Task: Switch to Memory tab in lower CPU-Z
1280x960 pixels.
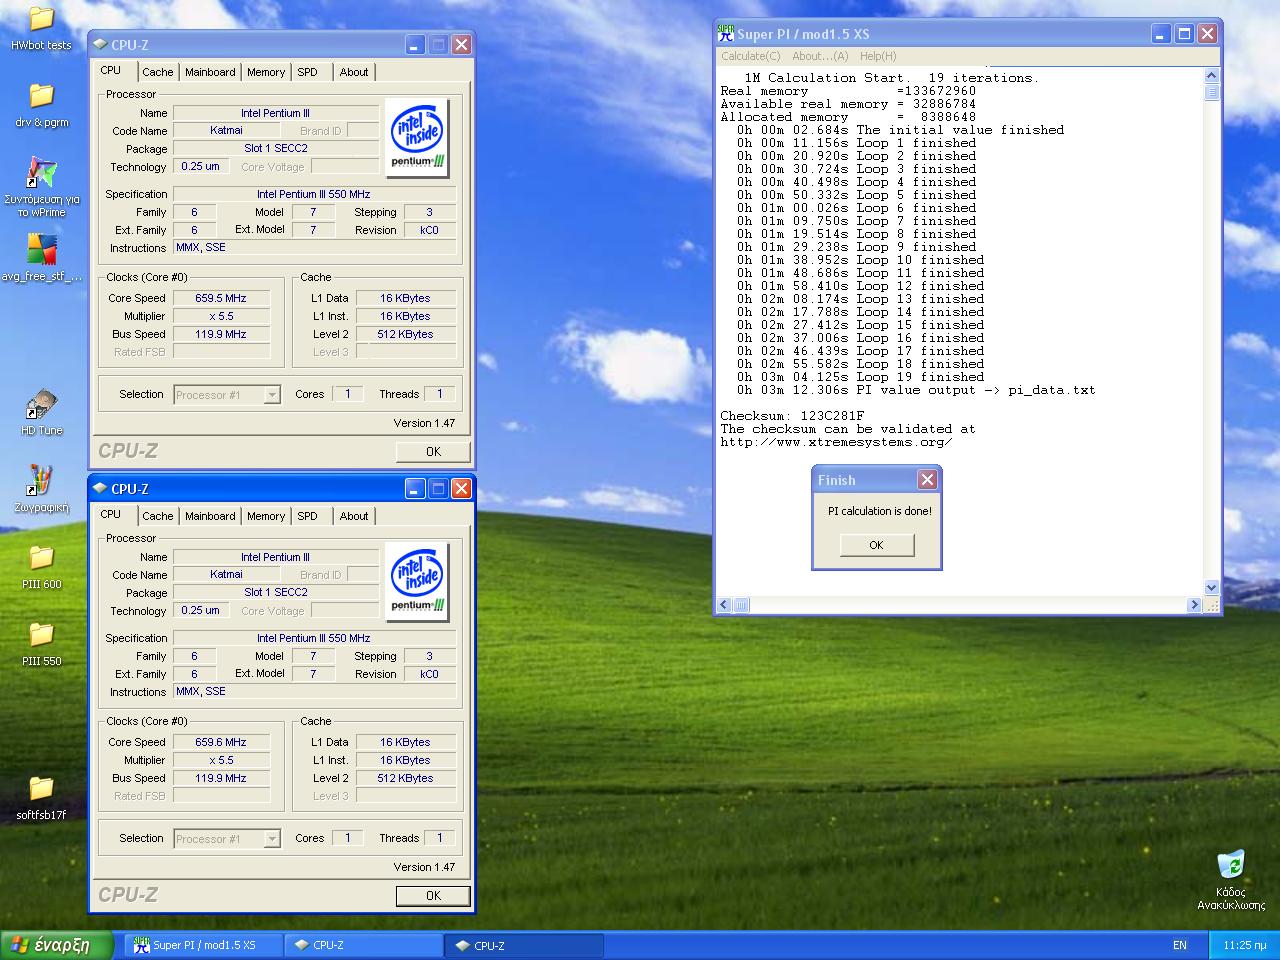Action: point(266,516)
